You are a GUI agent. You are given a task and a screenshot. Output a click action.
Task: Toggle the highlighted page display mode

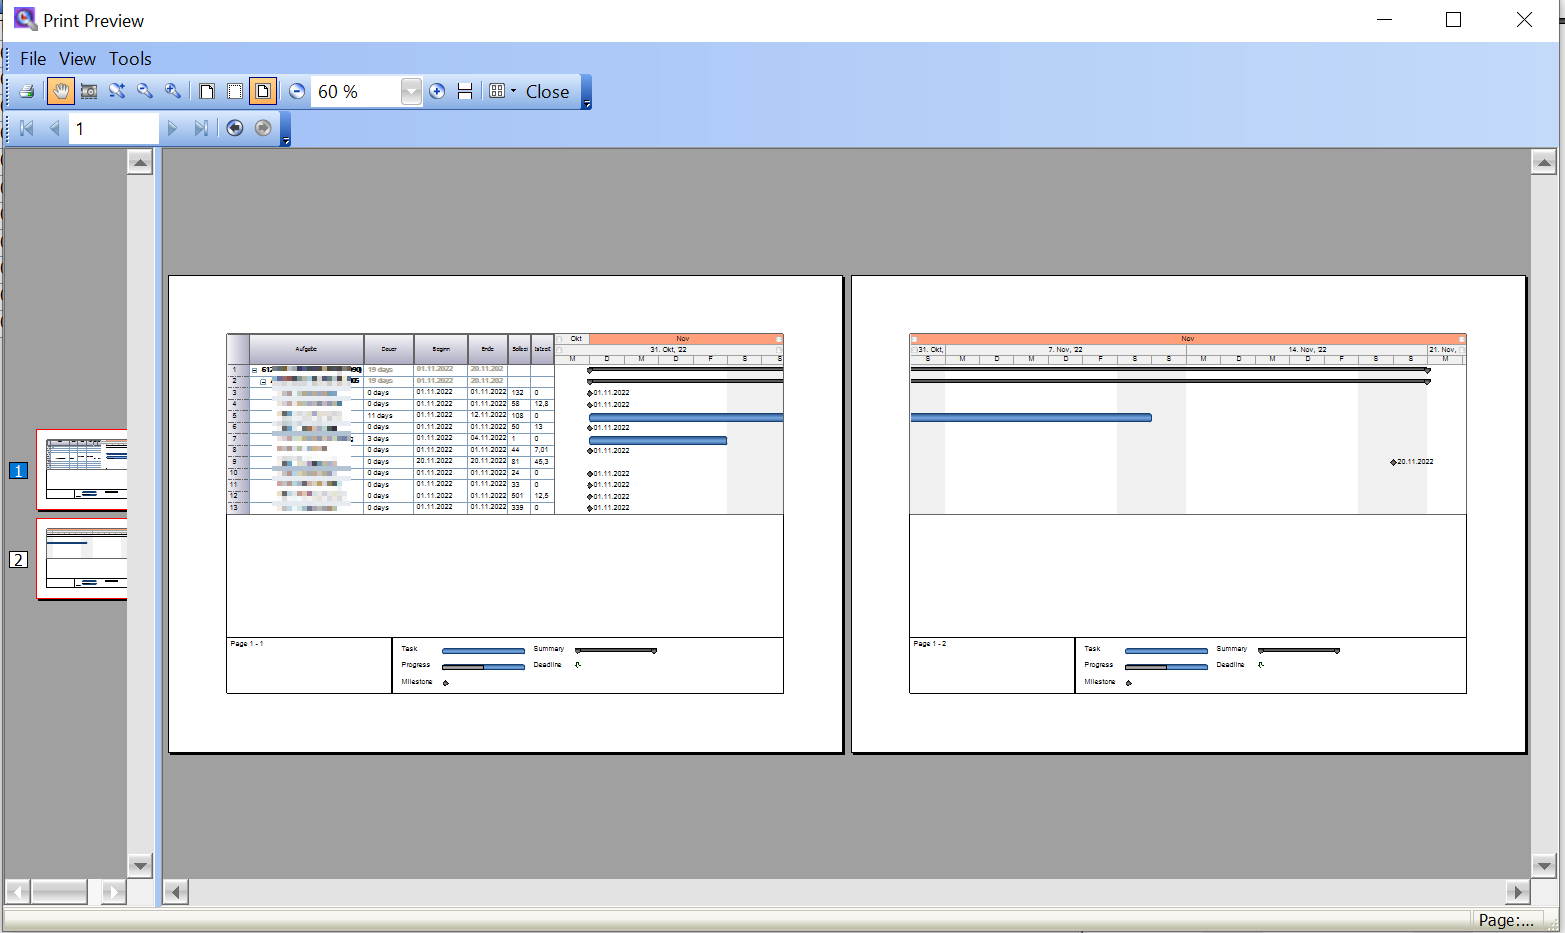pyautogui.click(x=263, y=92)
